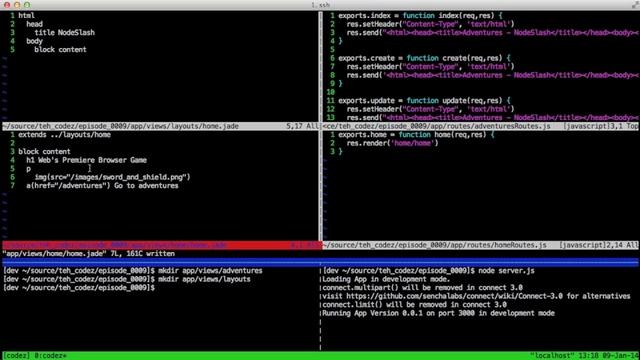Click the fullscreen arrows icon in title bar

click(635, 5)
